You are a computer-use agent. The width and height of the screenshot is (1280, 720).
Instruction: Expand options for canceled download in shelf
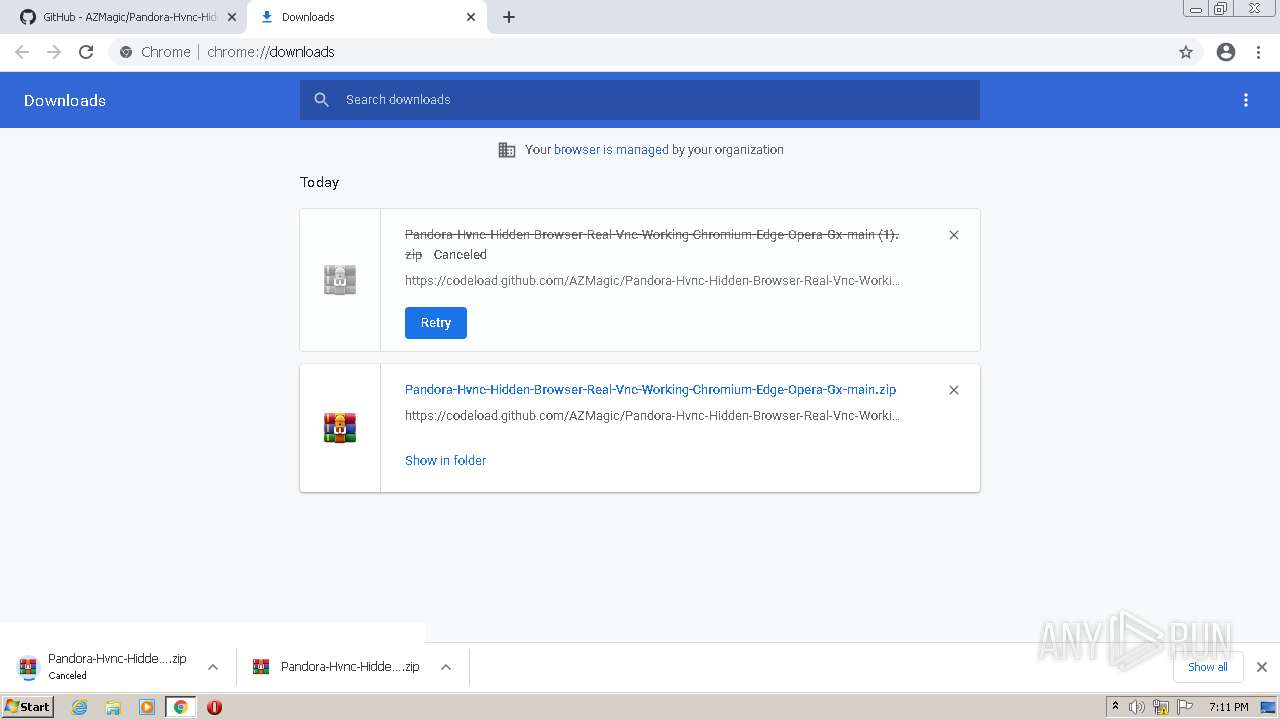coord(213,667)
